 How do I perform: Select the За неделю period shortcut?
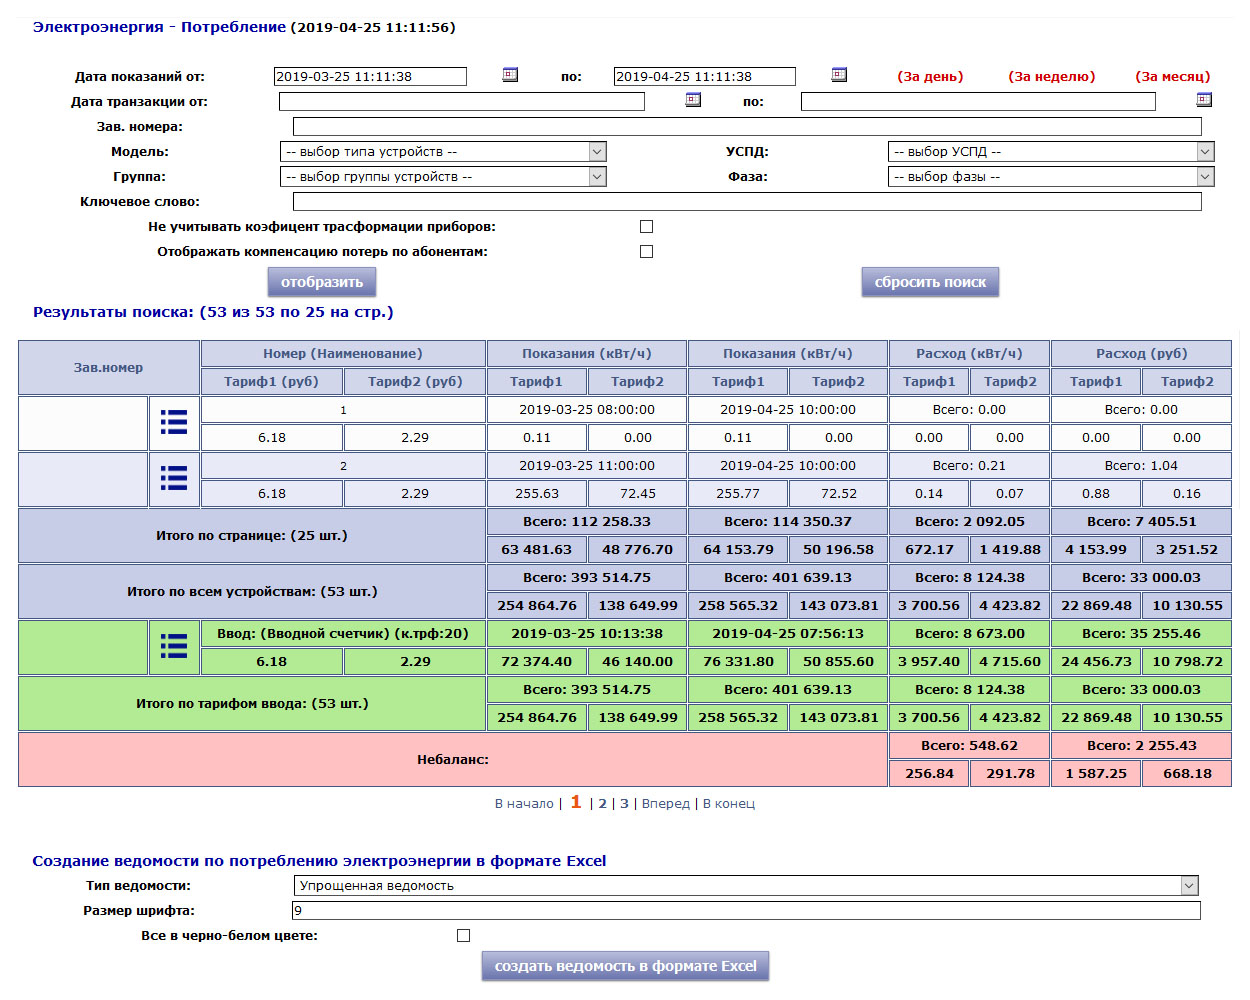point(1051,77)
